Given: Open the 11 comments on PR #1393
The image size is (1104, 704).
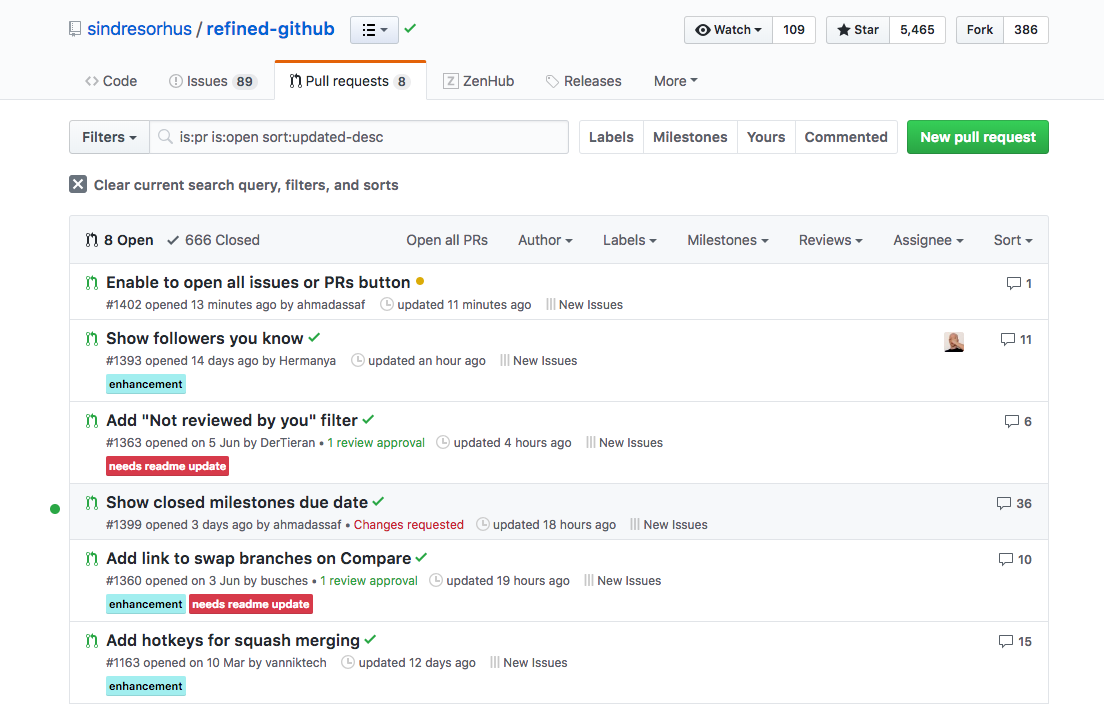Looking at the screenshot, I should point(1016,339).
